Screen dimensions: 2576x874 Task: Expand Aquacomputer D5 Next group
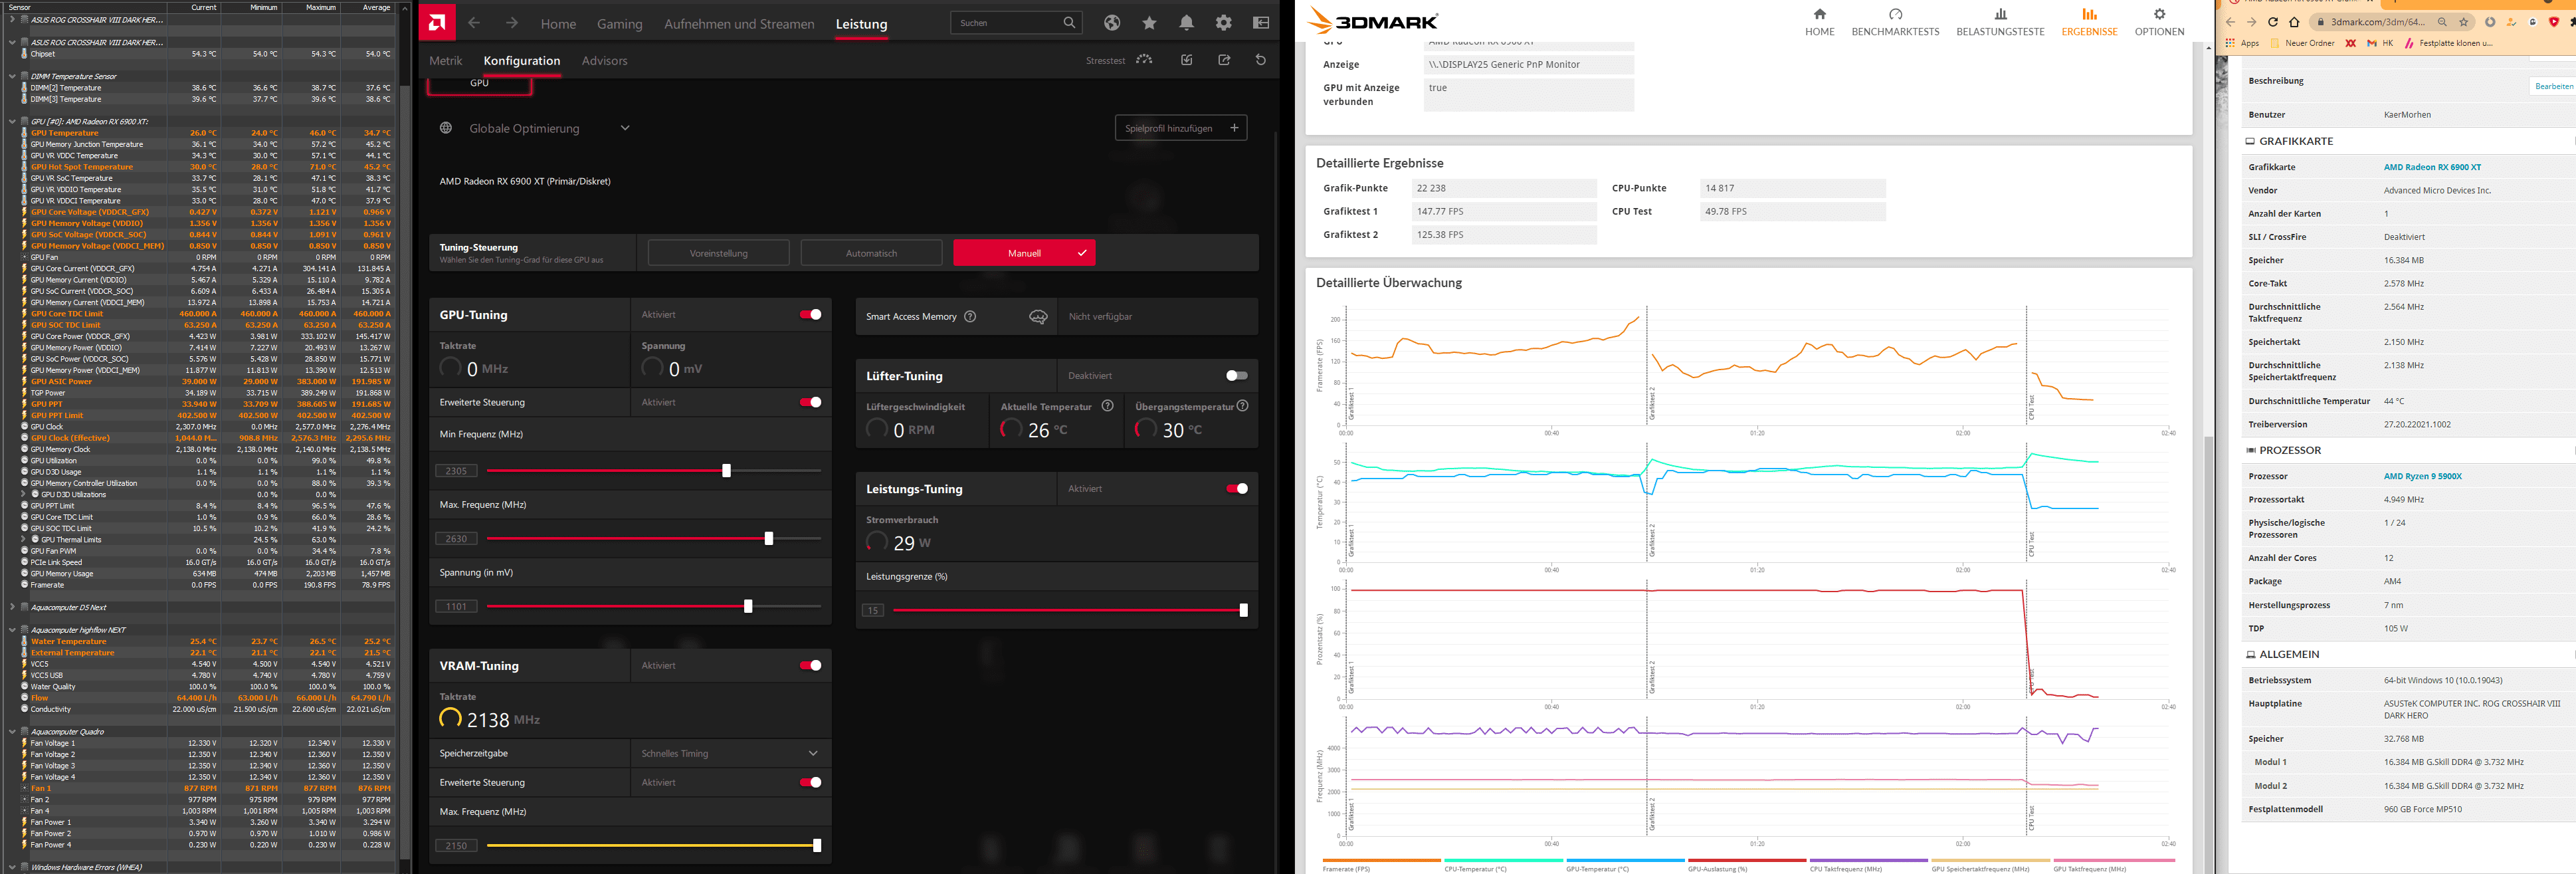[x=12, y=607]
